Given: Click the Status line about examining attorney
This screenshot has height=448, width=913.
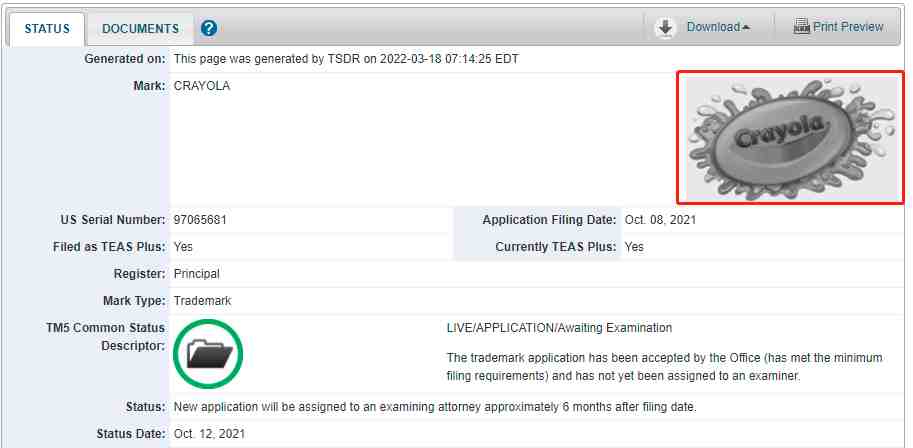Looking at the screenshot, I should coord(435,407).
